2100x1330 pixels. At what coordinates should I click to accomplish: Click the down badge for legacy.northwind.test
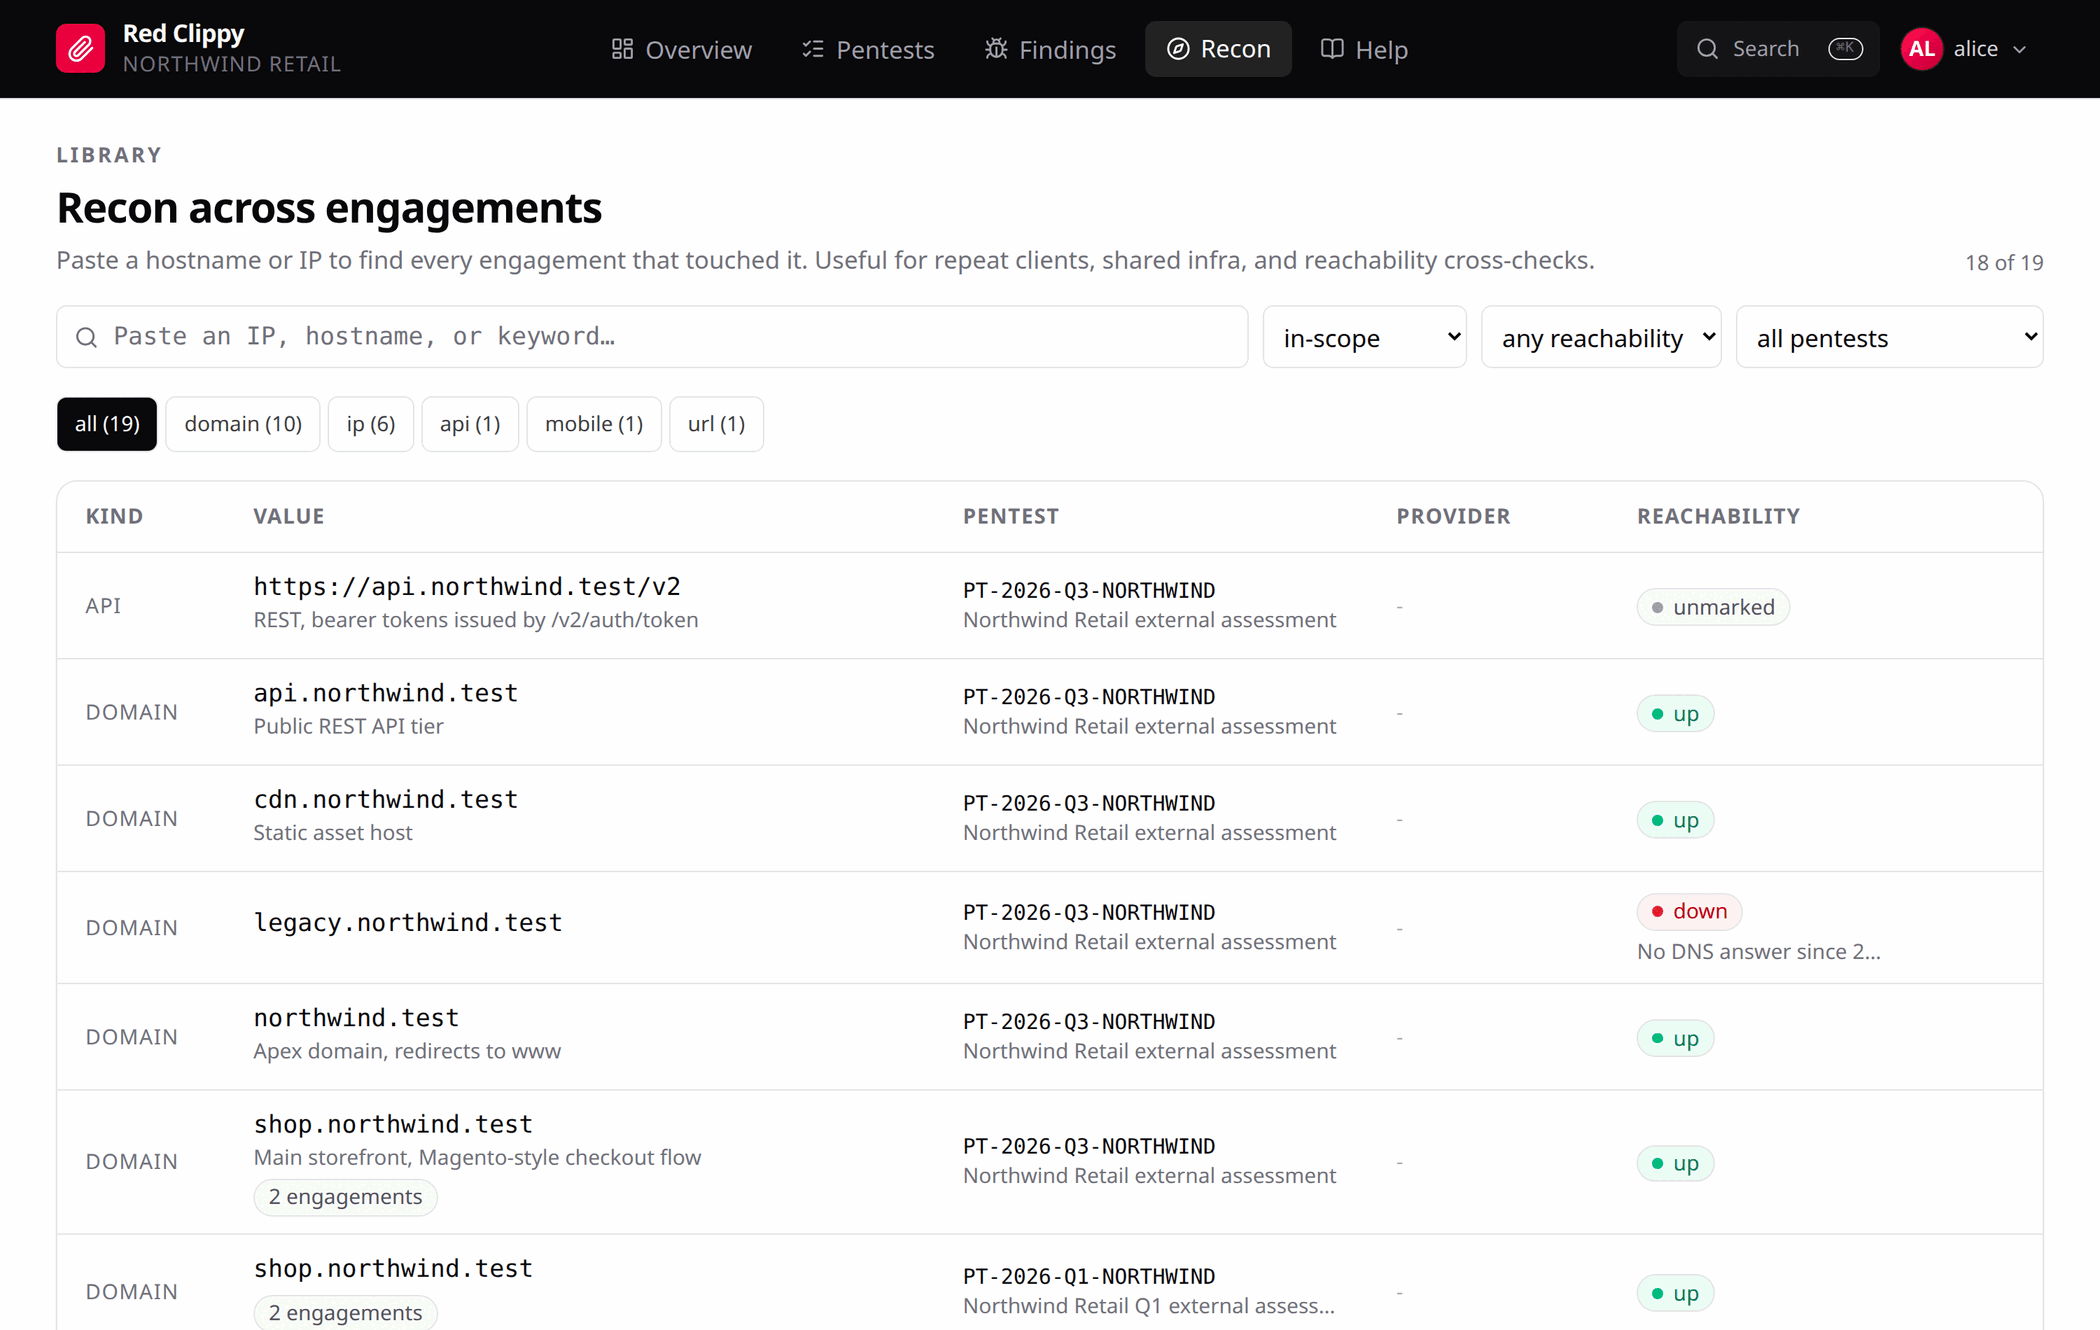pos(1689,911)
